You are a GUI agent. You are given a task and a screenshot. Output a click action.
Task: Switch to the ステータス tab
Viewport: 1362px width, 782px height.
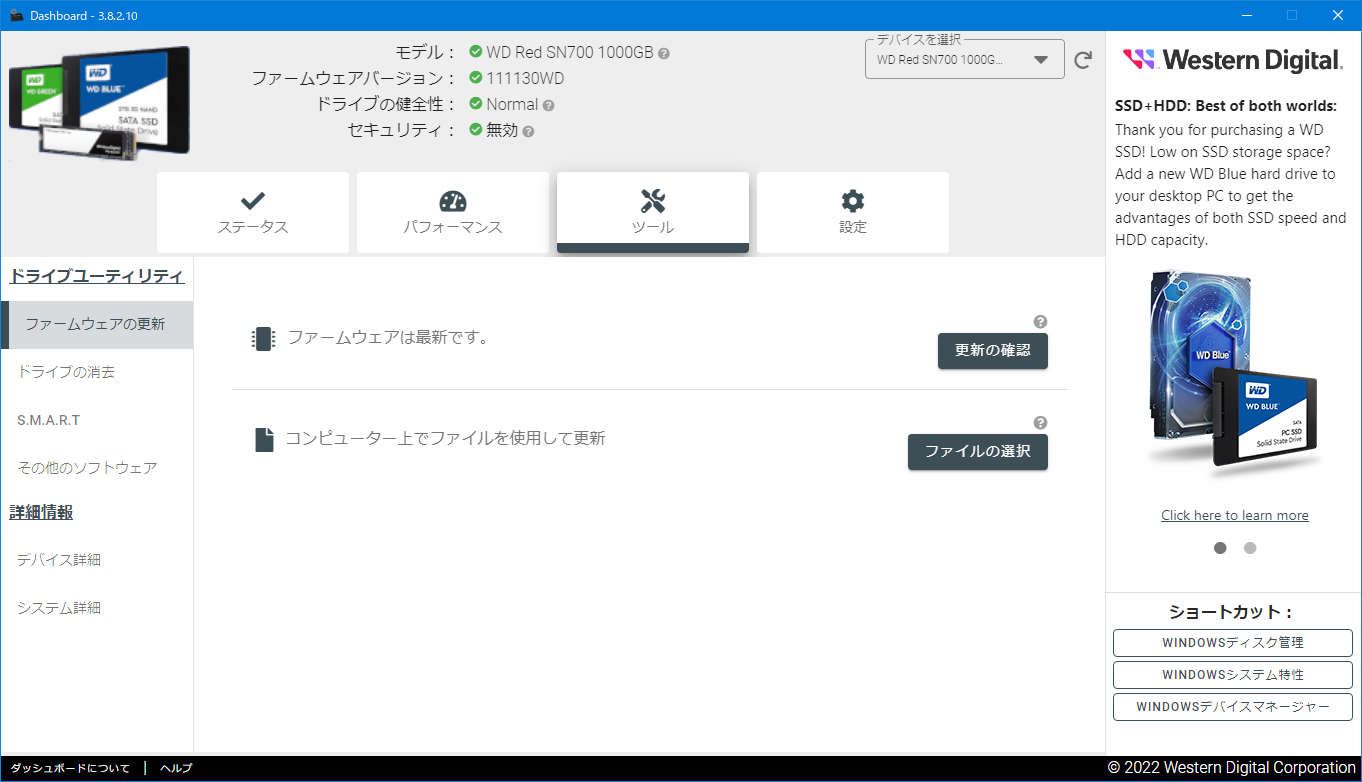(253, 212)
